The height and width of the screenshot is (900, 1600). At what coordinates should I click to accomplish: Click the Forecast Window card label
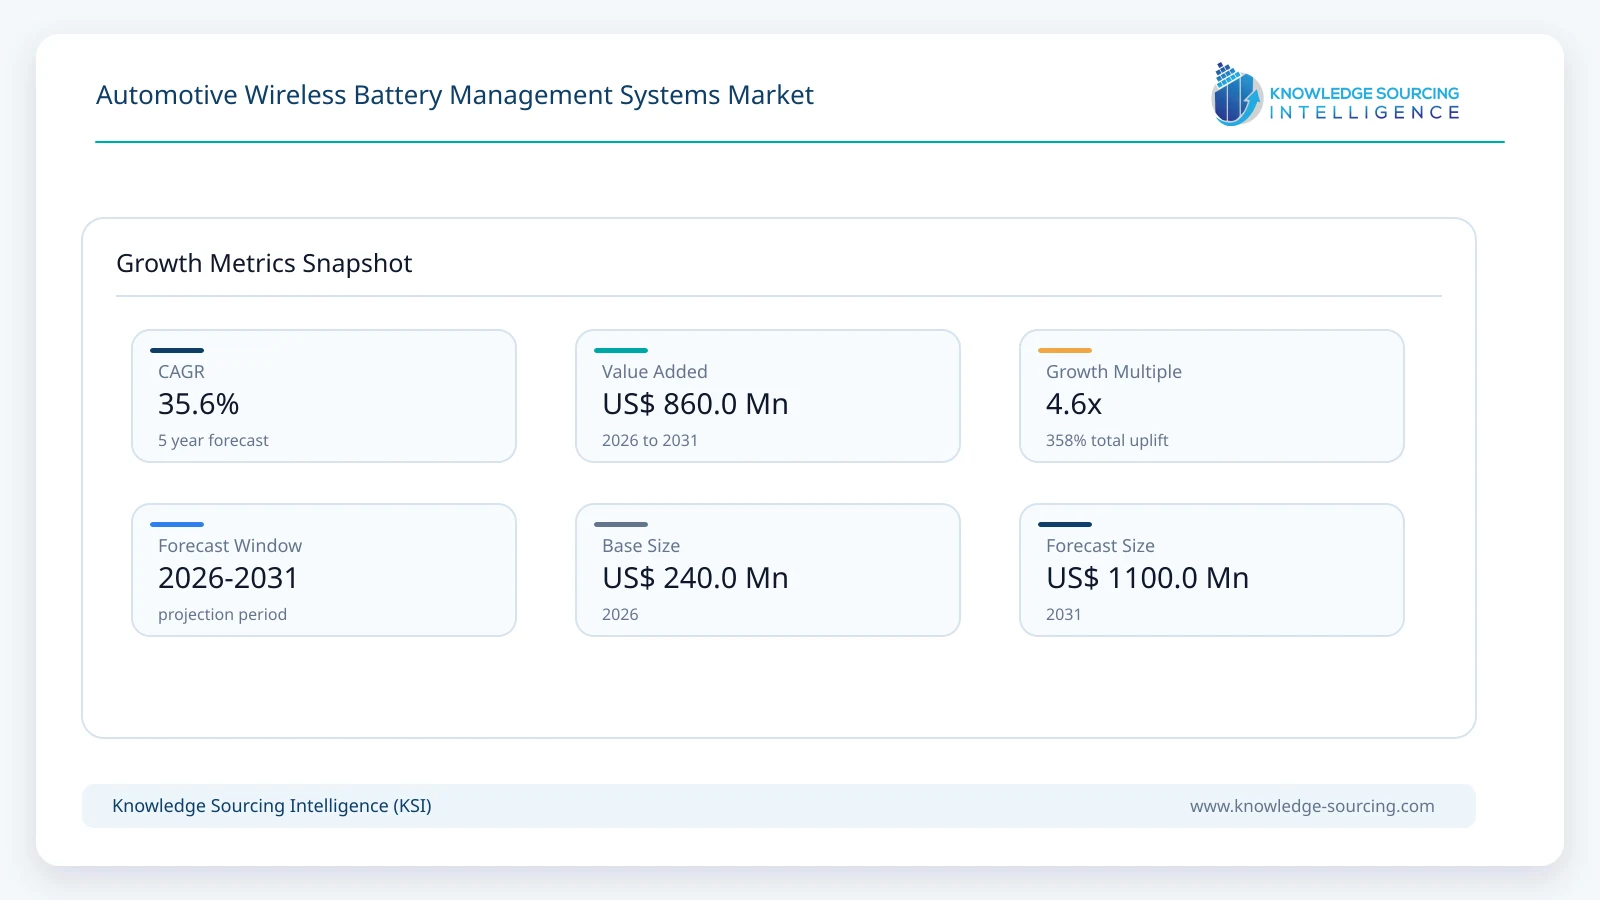coord(230,546)
